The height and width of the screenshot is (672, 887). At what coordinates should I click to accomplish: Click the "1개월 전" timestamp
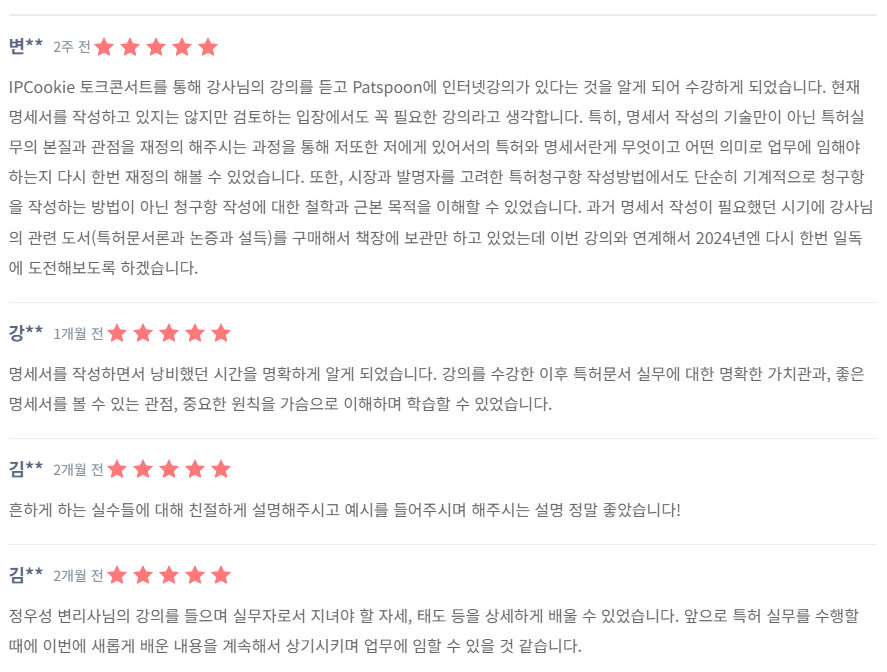78,333
